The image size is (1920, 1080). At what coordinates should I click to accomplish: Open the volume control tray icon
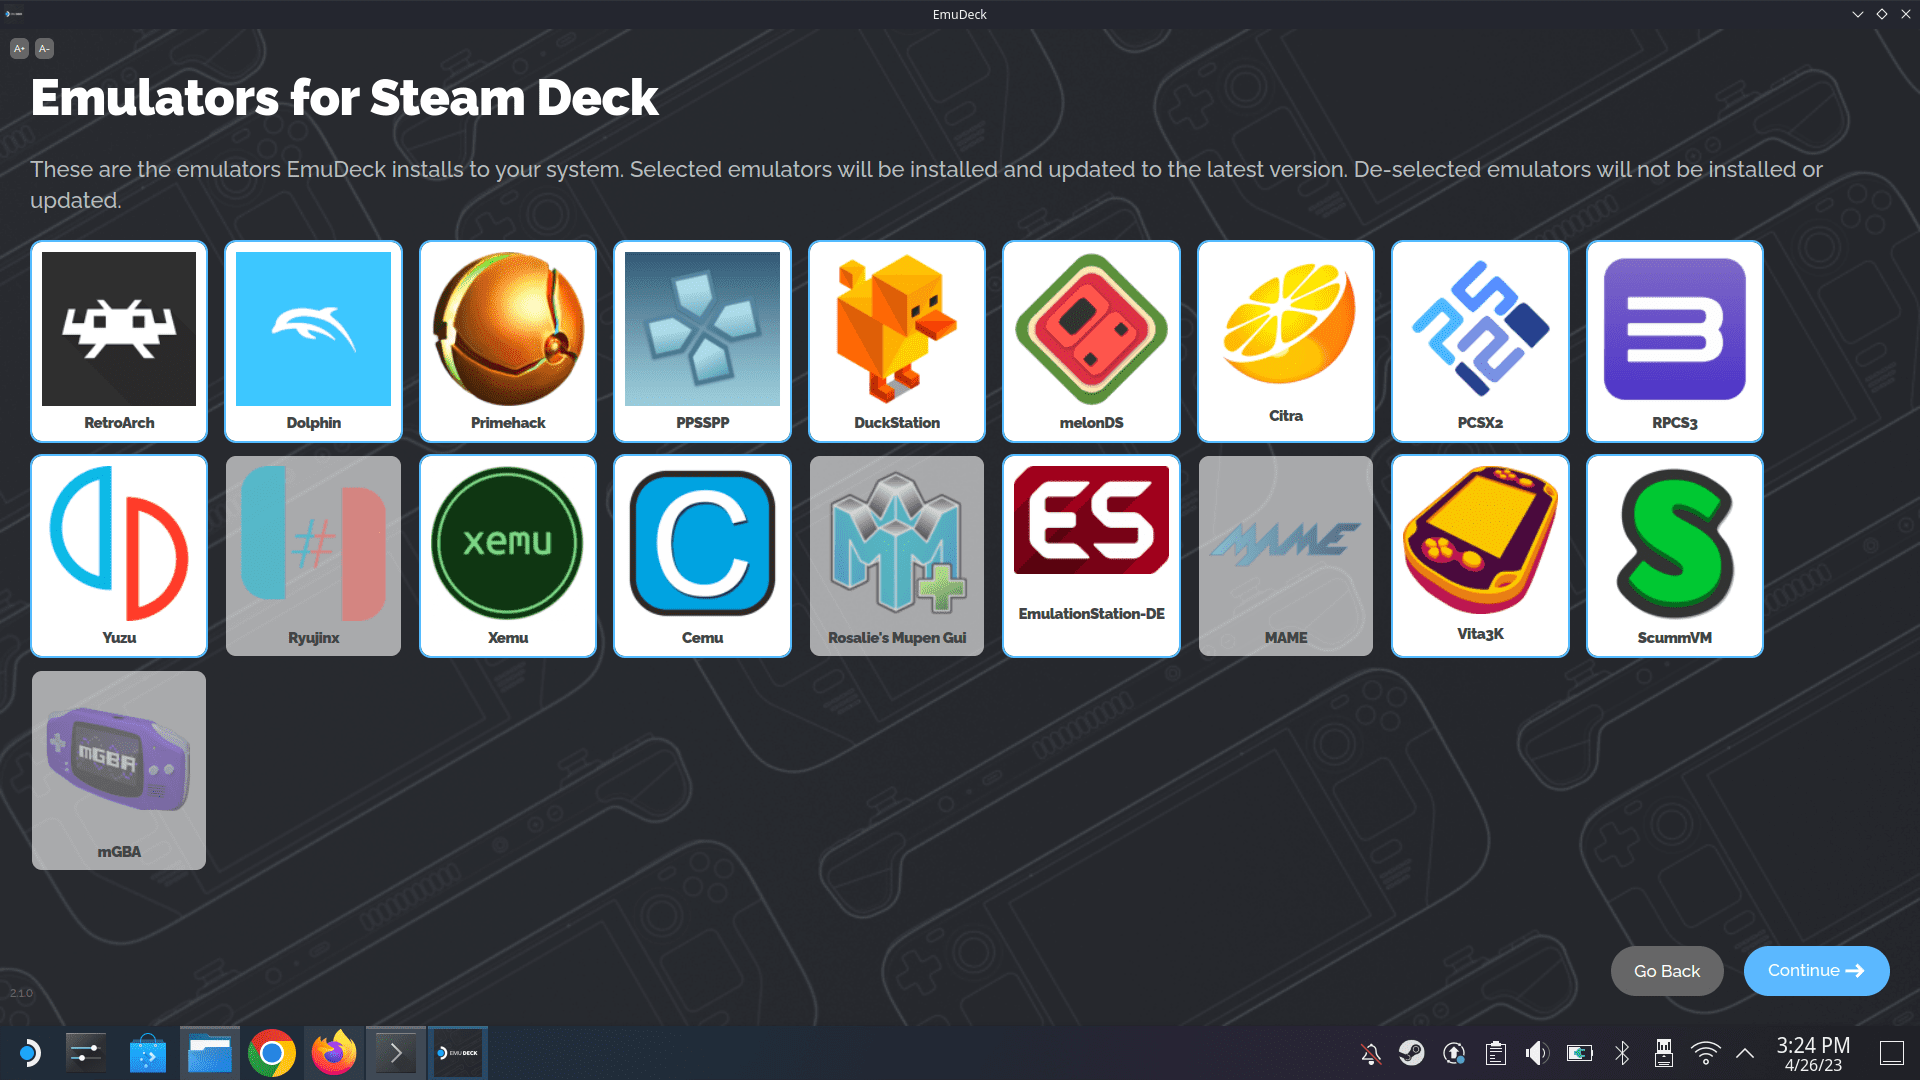(1537, 1053)
